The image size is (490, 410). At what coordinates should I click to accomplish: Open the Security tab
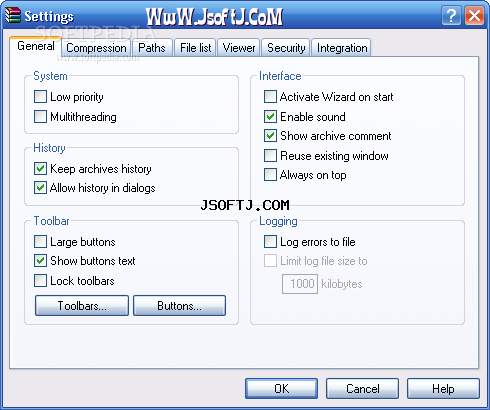(286, 48)
